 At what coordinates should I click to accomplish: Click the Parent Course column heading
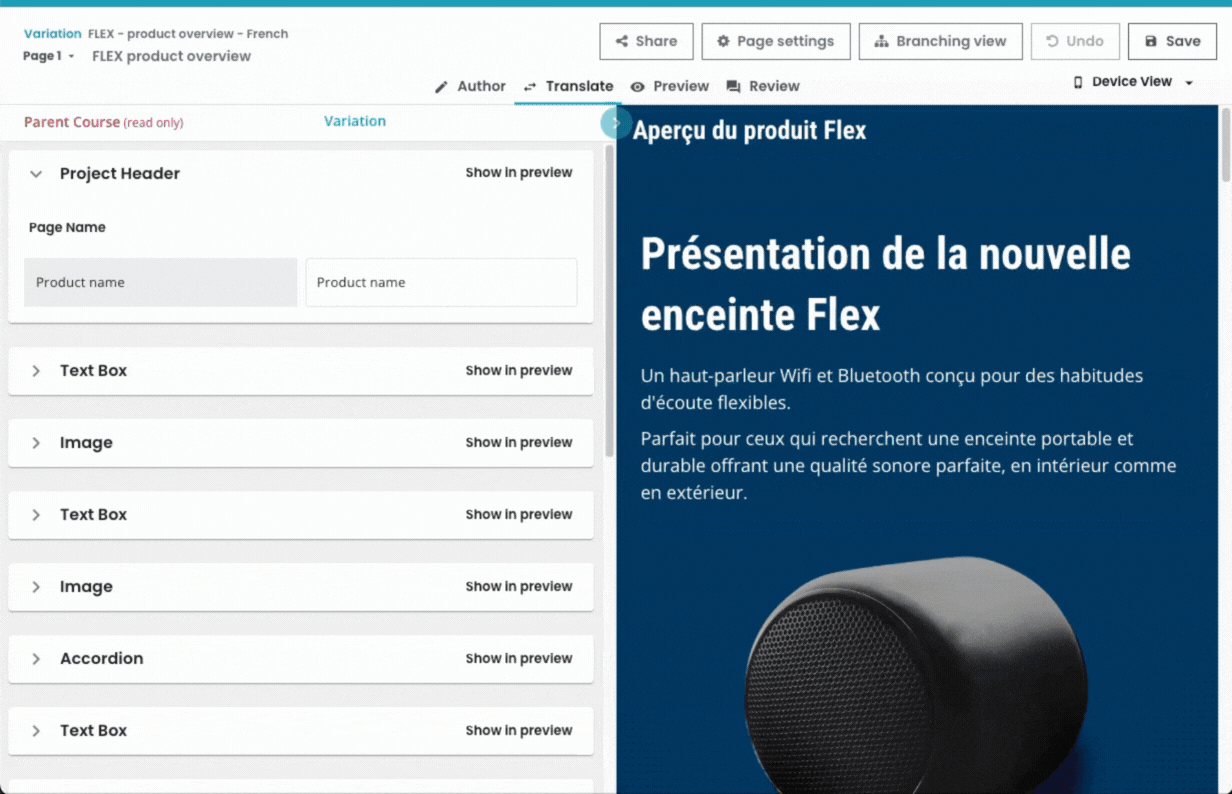click(103, 122)
